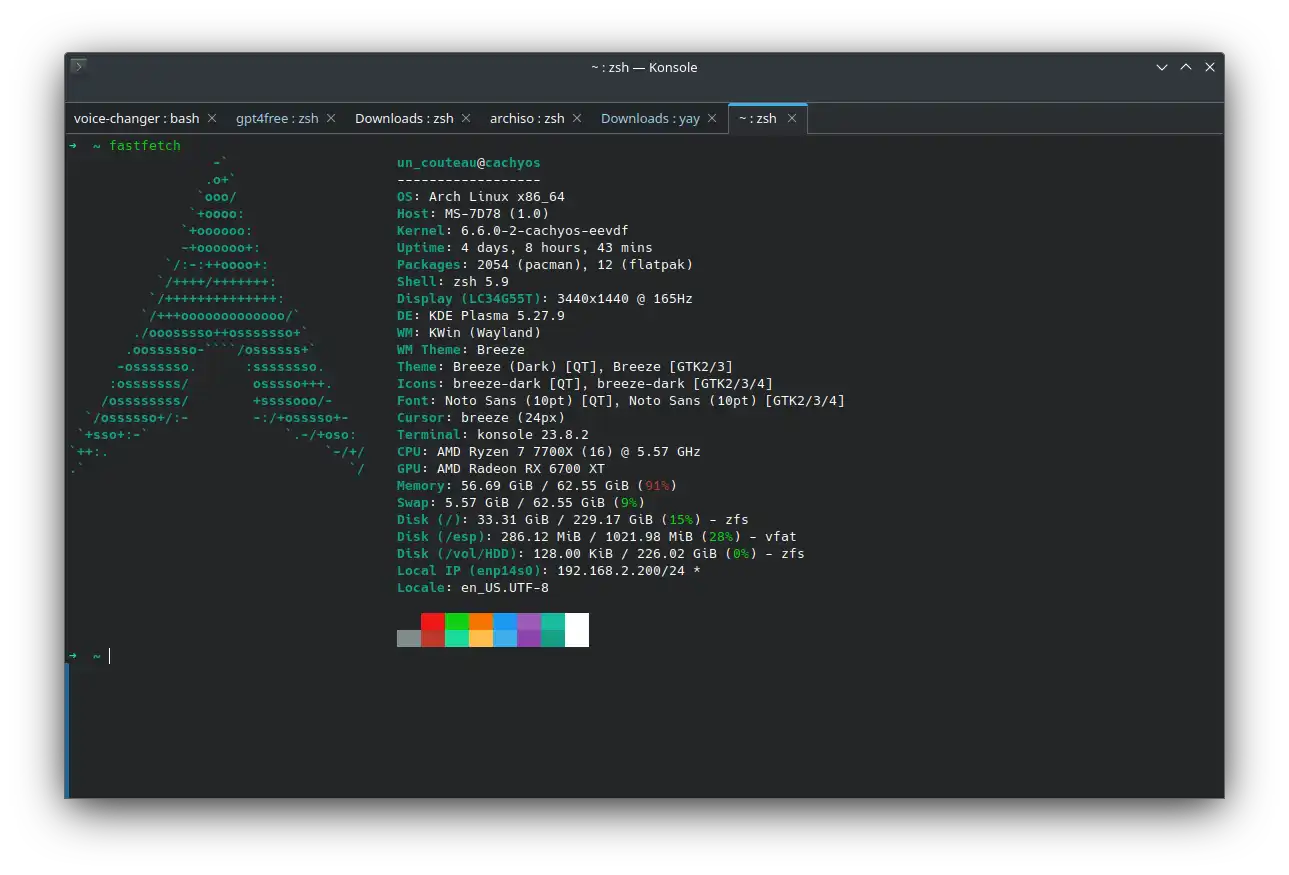Click the Font: Noto Sans line

tap(621, 400)
